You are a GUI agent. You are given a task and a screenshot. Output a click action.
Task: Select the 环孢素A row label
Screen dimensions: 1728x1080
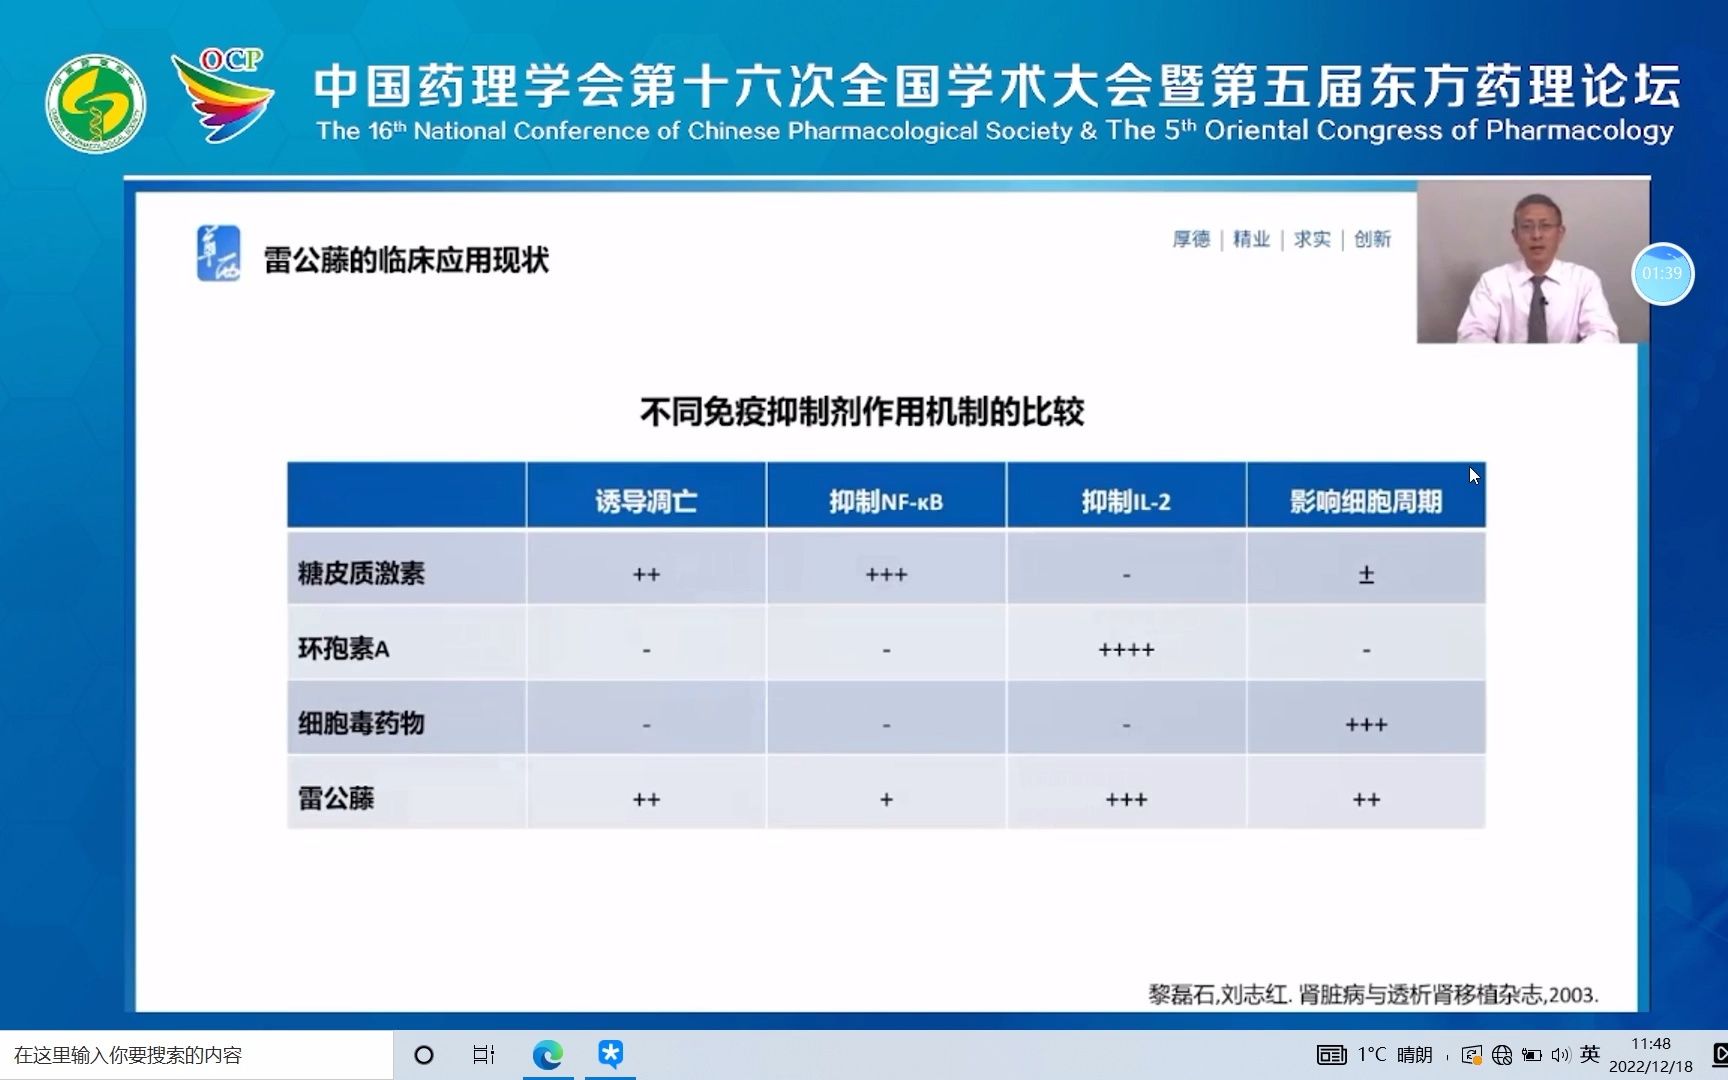click(x=344, y=648)
